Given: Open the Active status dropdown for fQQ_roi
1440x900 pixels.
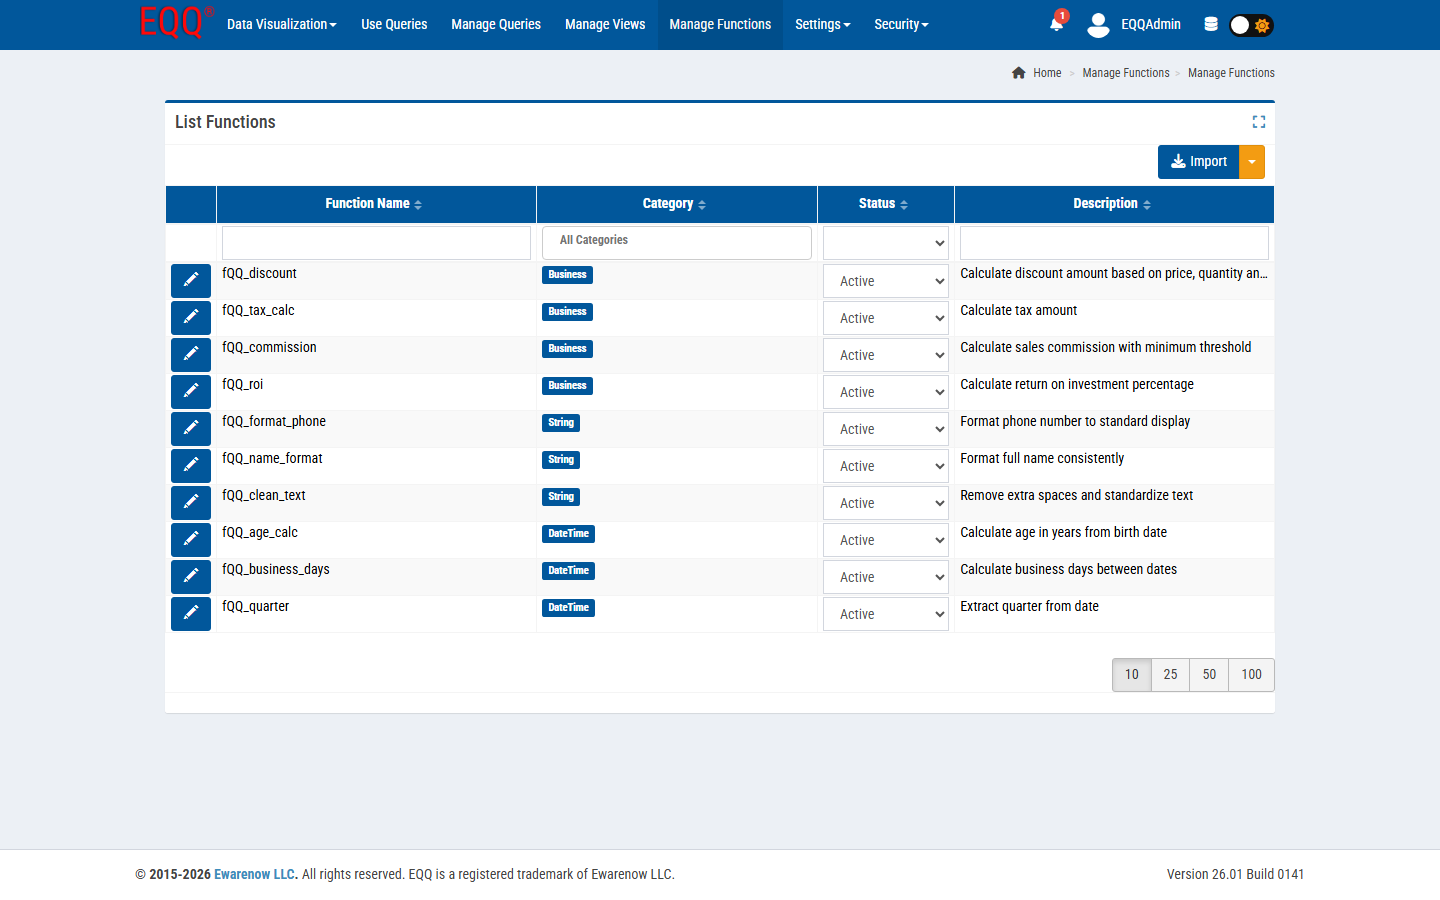Looking at the screenshot, I should tap(885, 391).
